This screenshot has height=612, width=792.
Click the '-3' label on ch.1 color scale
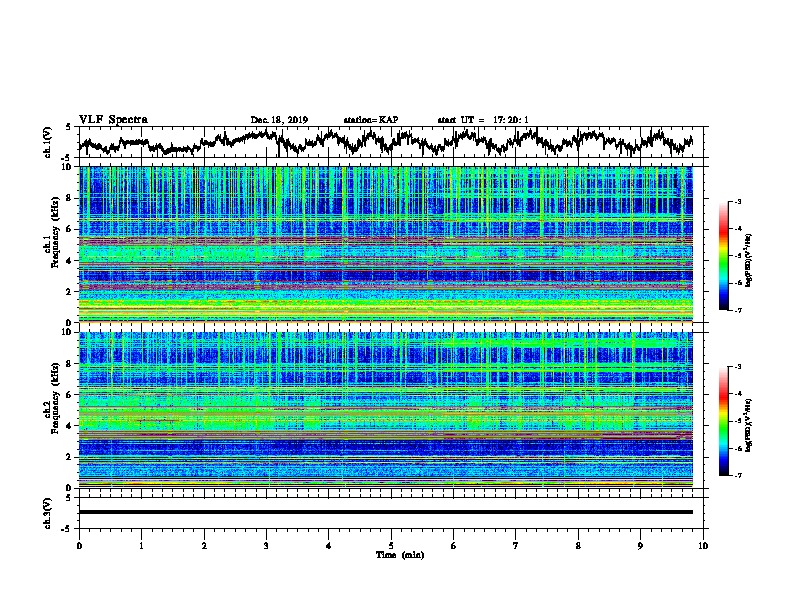pyautogui.click(x=737, y=202)
